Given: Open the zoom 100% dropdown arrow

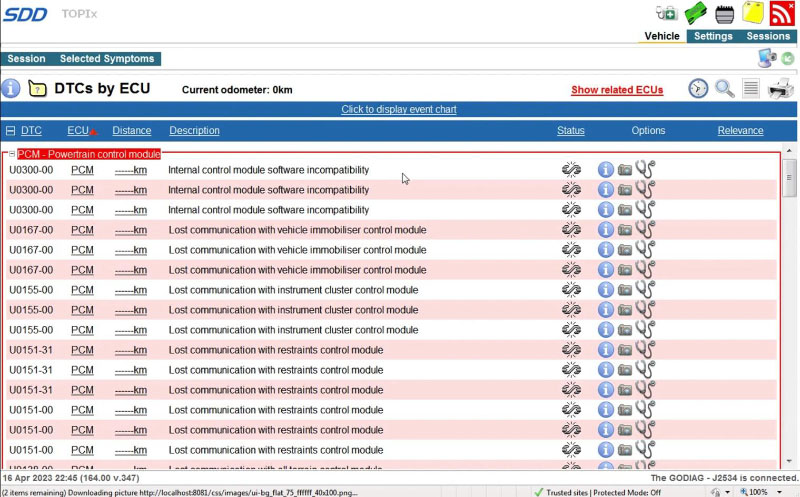Looking at the screenshot, I should pyautogui.click(x=779, y=492).
